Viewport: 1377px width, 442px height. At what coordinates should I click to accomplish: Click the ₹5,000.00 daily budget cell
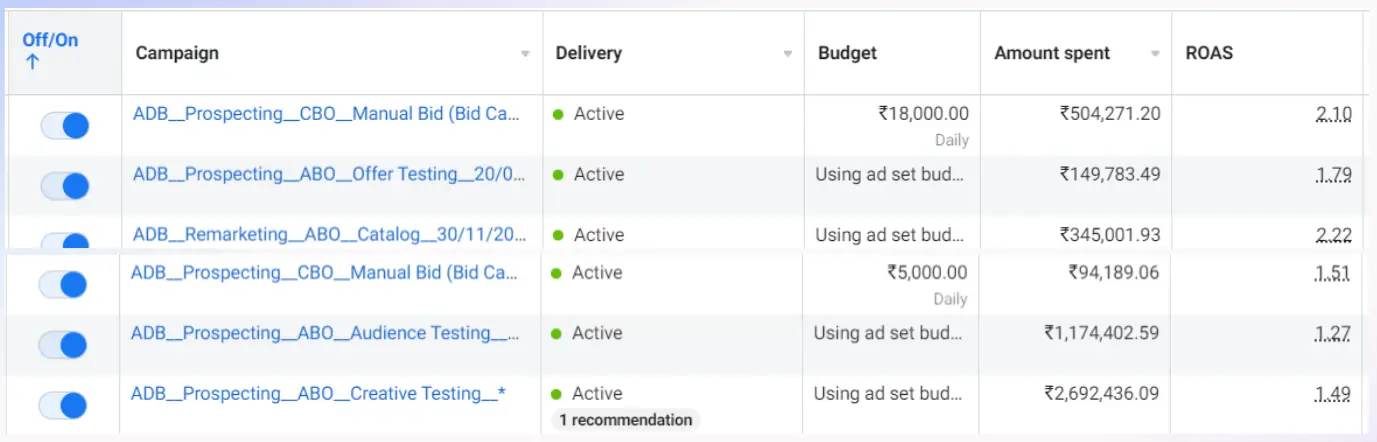927,272
